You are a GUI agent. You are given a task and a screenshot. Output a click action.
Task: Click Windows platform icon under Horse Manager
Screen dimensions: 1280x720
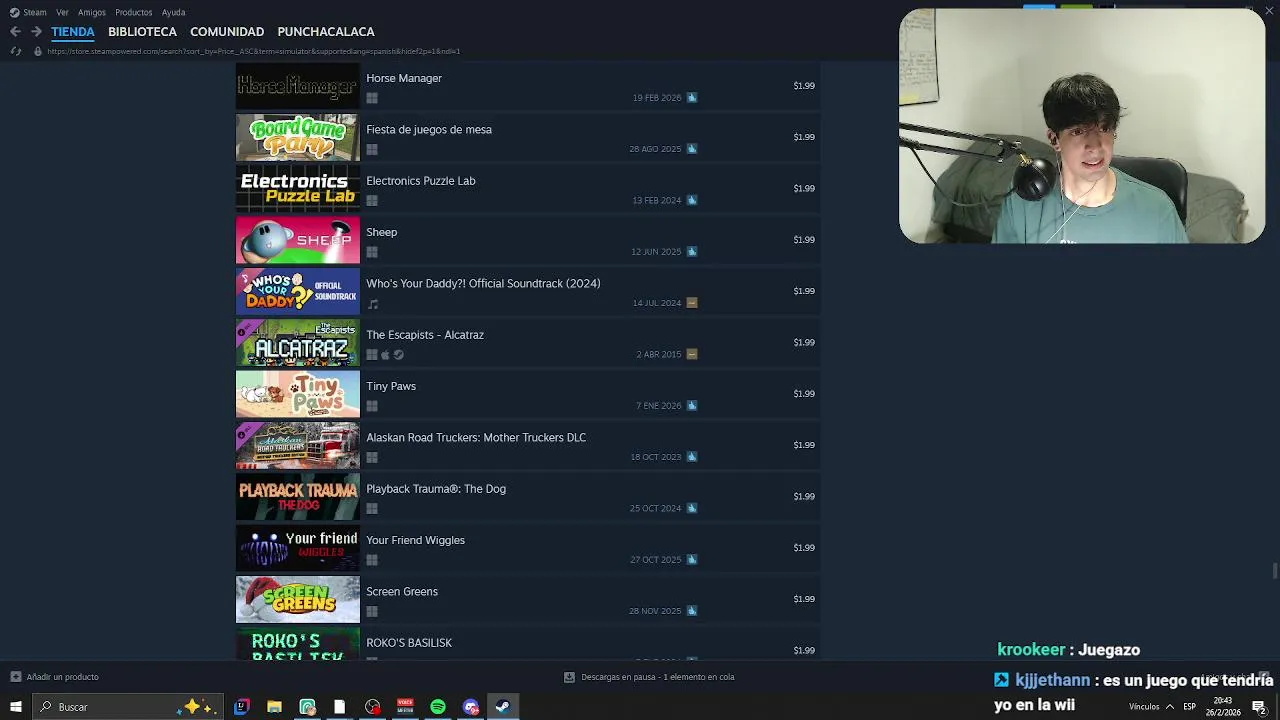coord(372,98)
